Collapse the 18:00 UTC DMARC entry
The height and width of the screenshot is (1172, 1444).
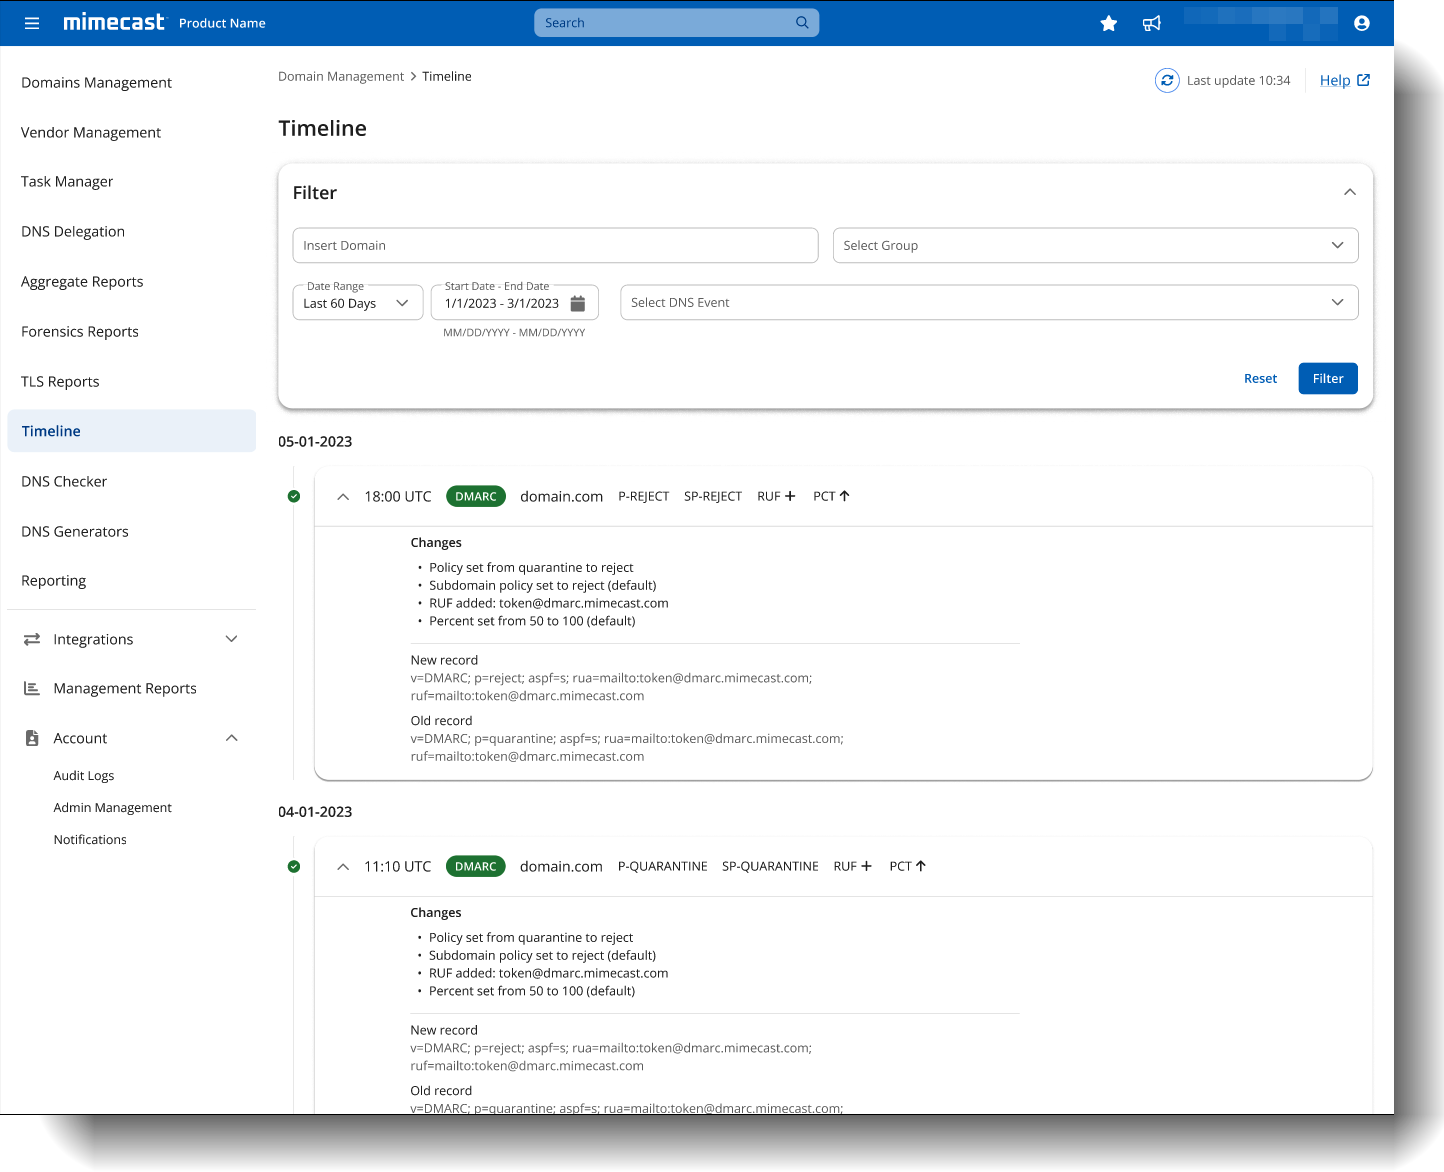pyautogui.click(x=343, y=497)
